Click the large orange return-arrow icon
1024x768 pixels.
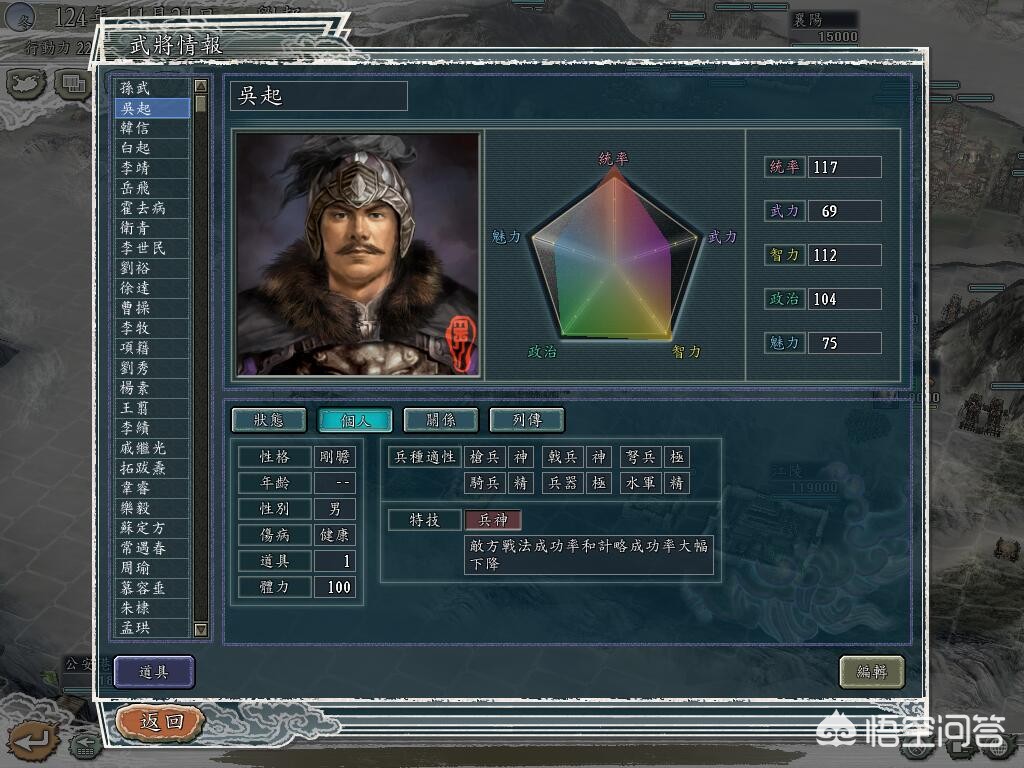(32, 740)
